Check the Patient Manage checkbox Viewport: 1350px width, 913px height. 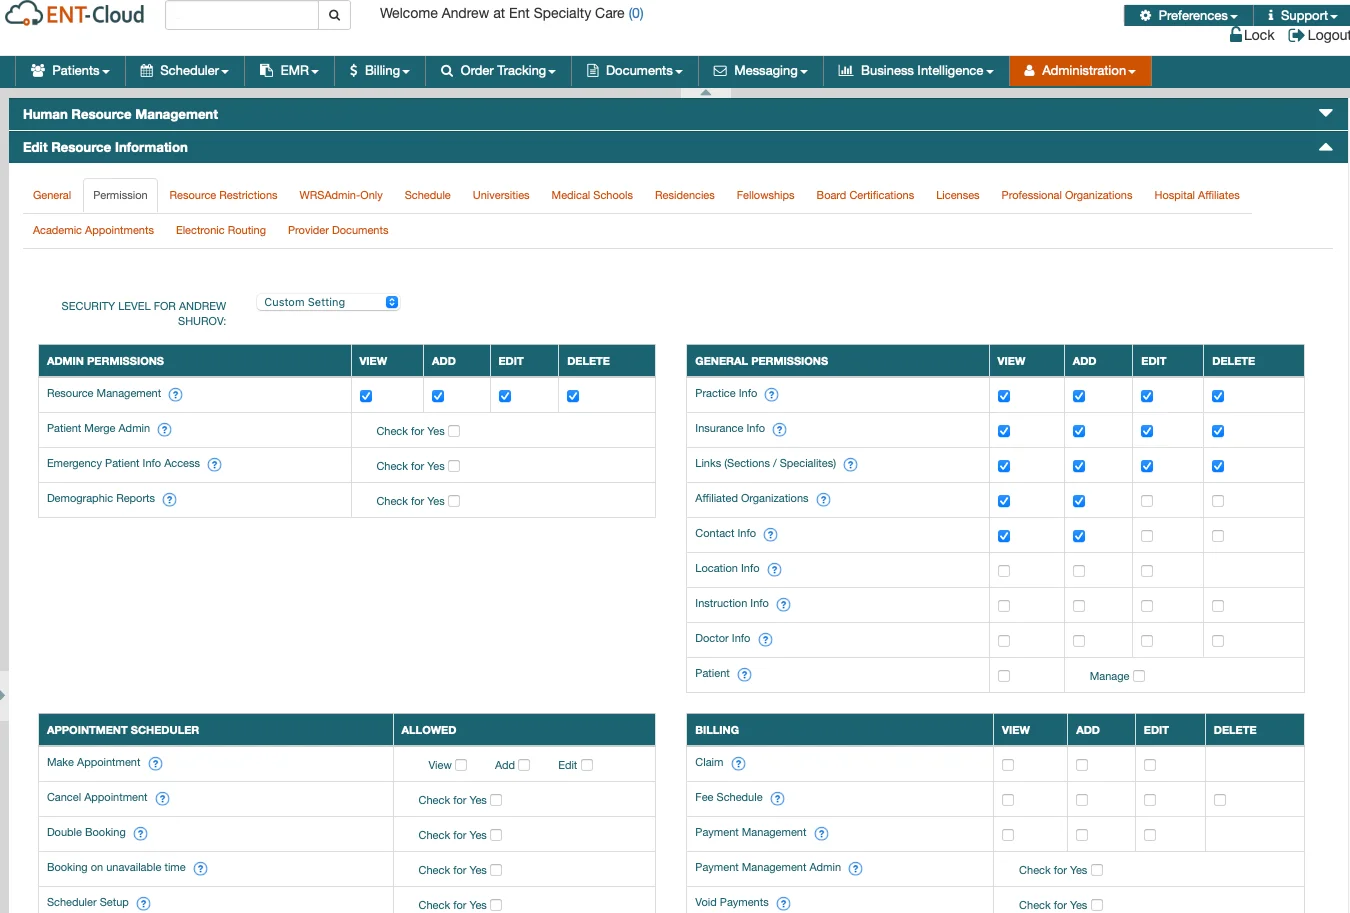point(1139,676)
